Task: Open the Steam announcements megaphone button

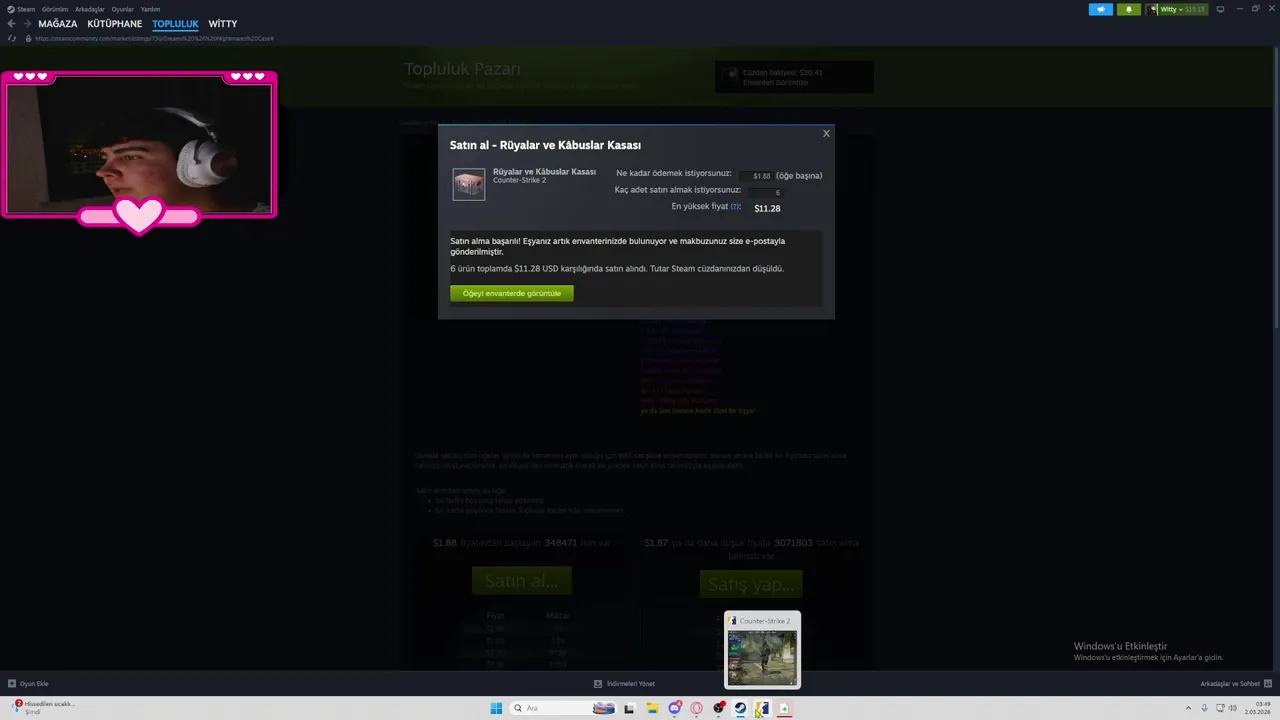Action: coord(1101,9)
